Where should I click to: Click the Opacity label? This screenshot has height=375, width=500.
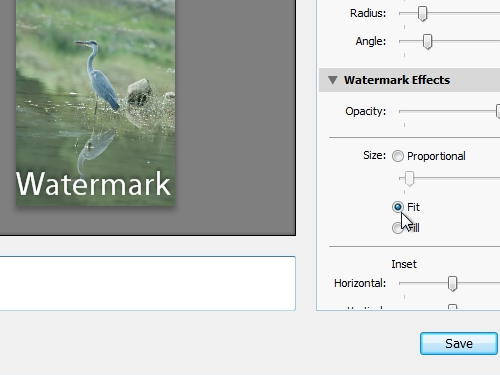[366, 111]
